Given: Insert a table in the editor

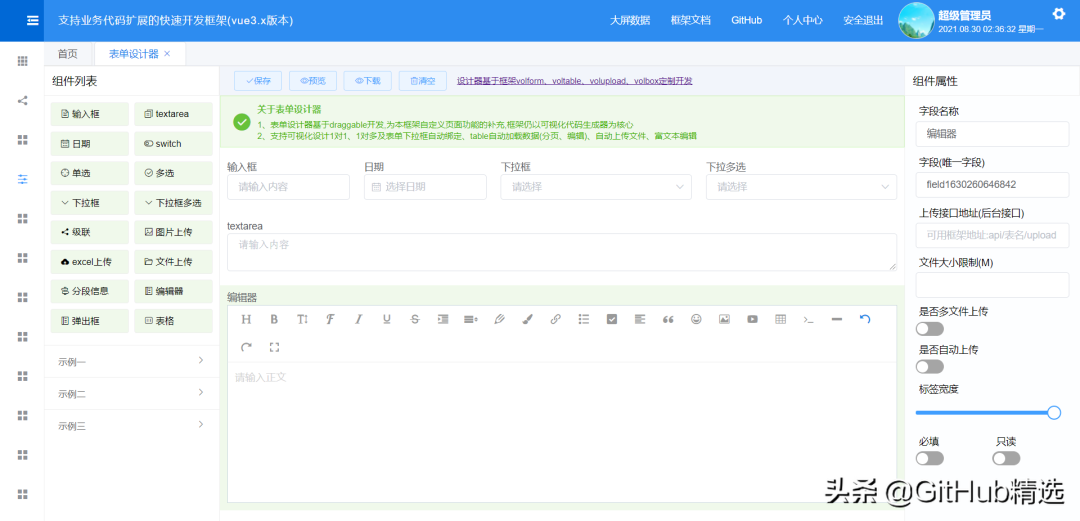Looking at the screenshot, I should tap(780, 319).
